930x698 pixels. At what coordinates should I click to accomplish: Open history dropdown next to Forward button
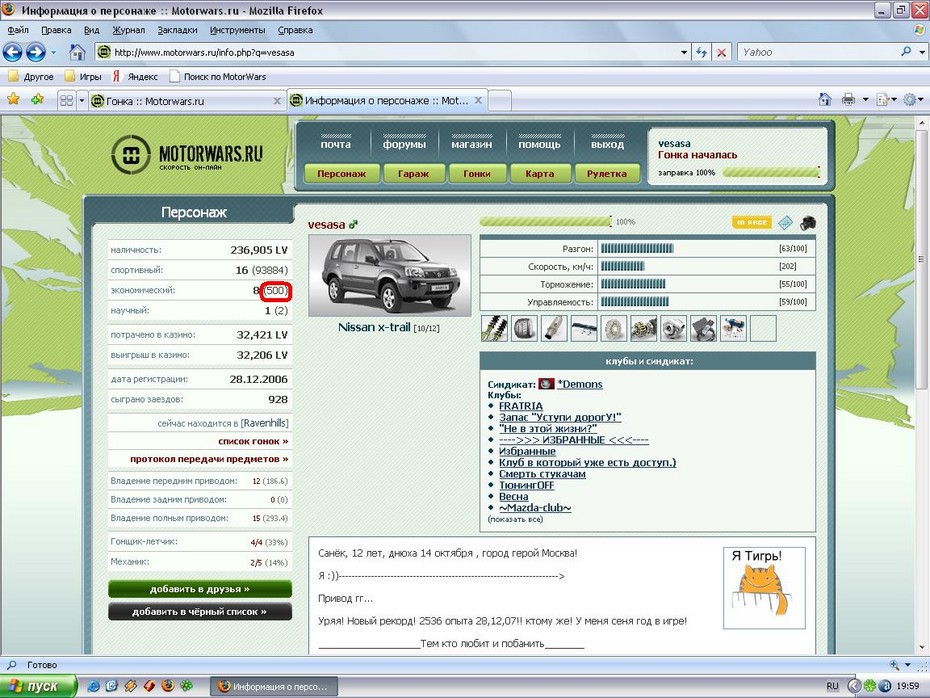click(53, 52)
